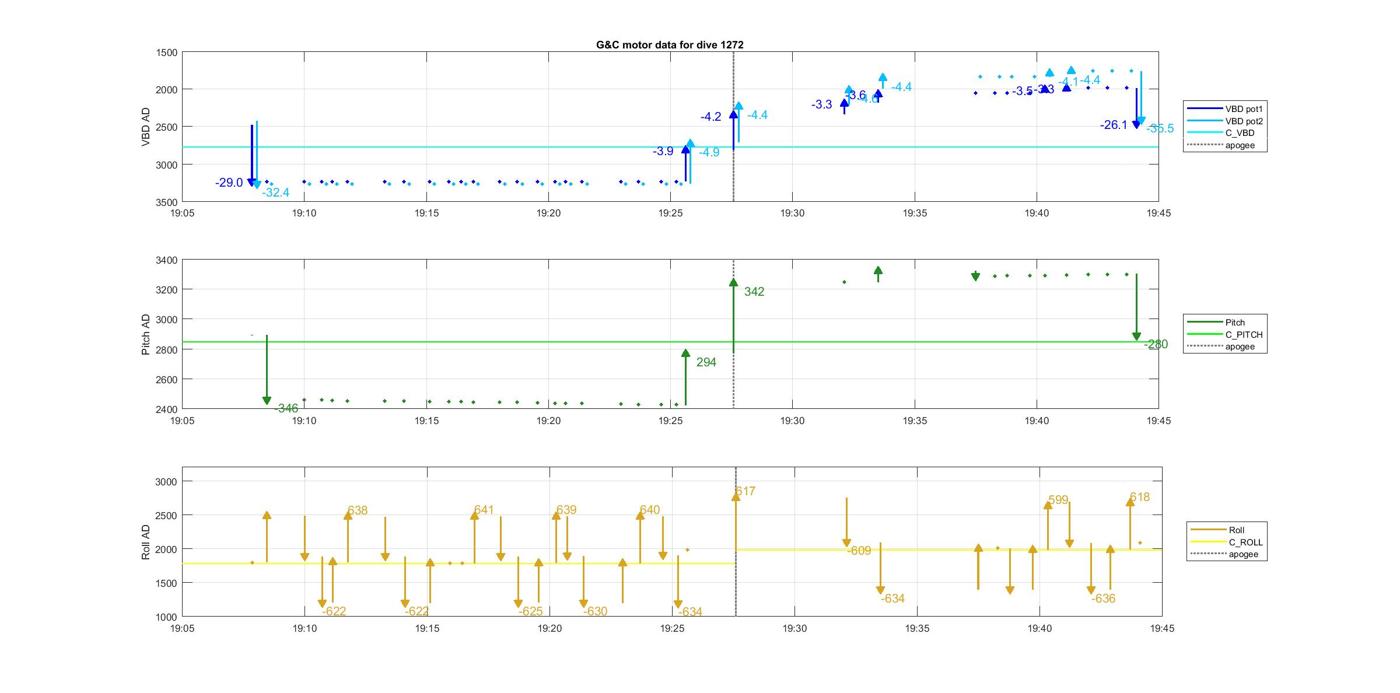Select 'apogee' entry in the Roll legend
Image resolution: width=1400 pixels, height=693 pixels.
(1226, 554)
